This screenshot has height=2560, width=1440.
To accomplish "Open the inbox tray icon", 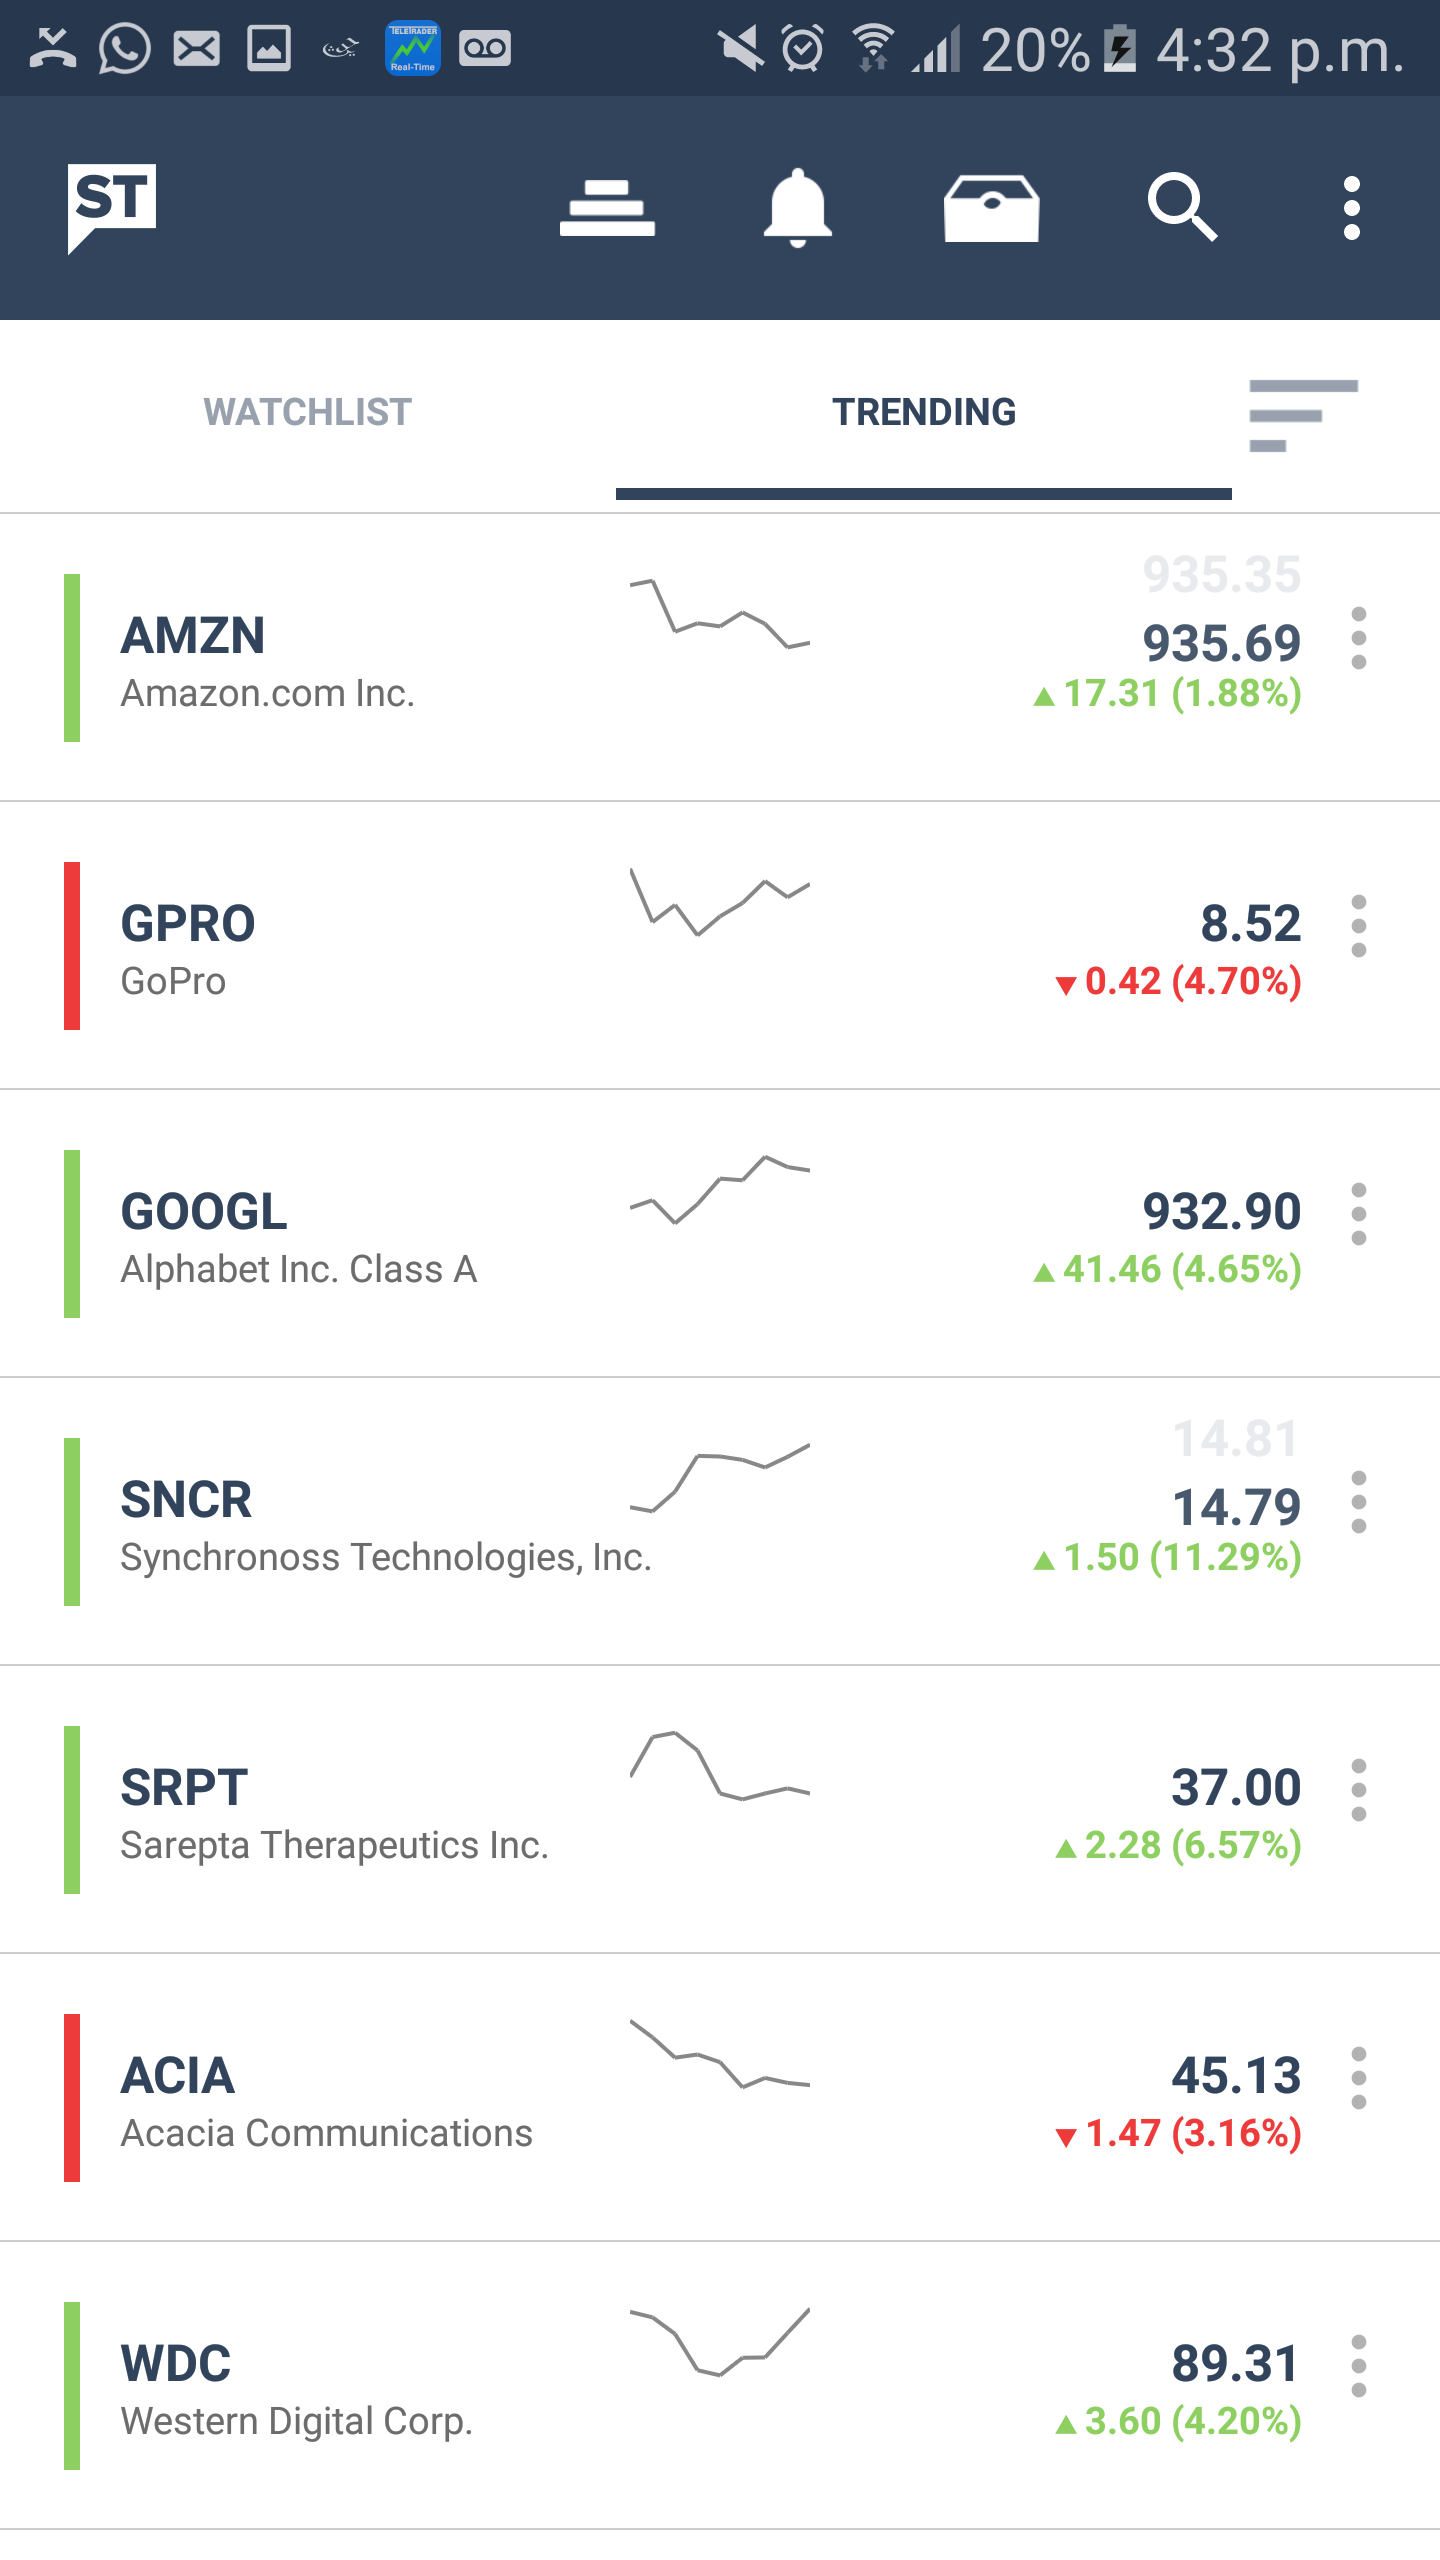I will click(x=991, y=208).
